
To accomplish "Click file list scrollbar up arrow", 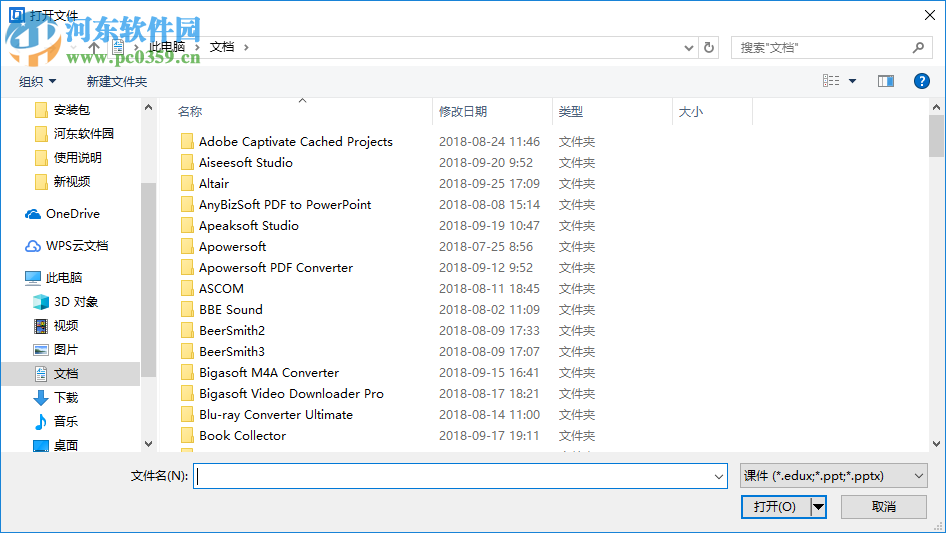I will (x=936, y=107).
